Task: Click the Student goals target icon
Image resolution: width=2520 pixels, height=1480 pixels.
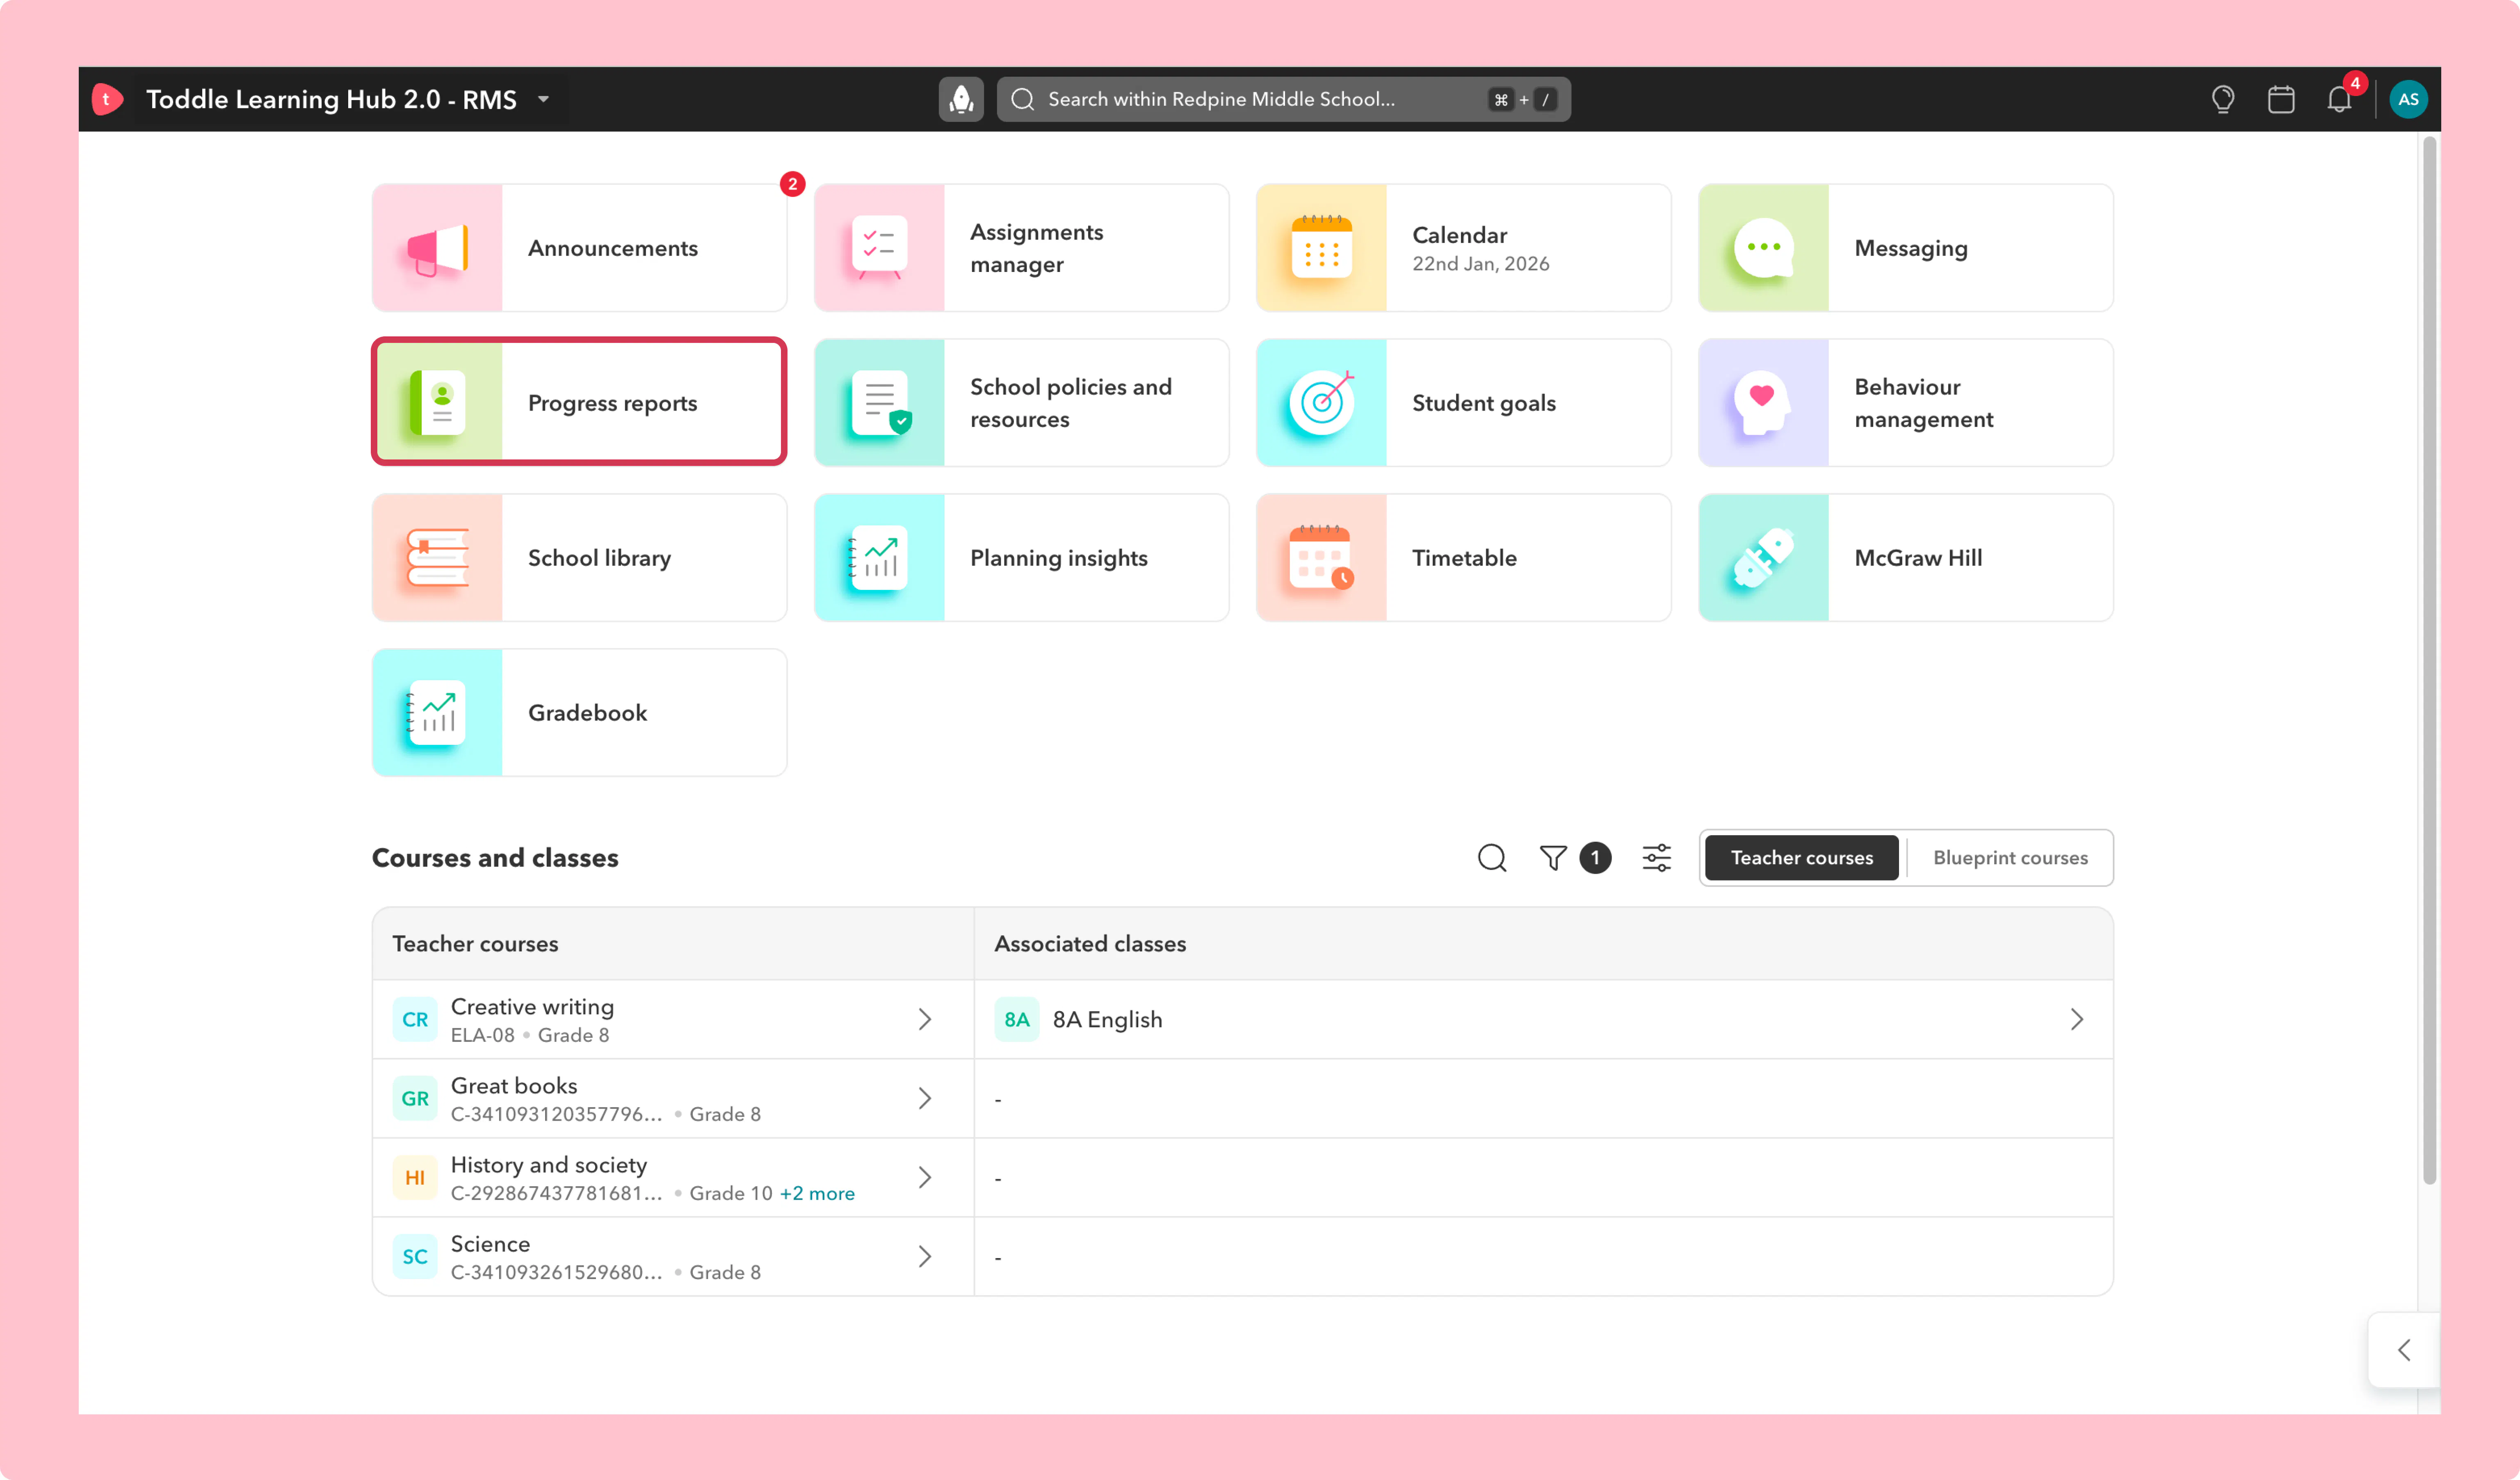Action: tap(1322, 402)
